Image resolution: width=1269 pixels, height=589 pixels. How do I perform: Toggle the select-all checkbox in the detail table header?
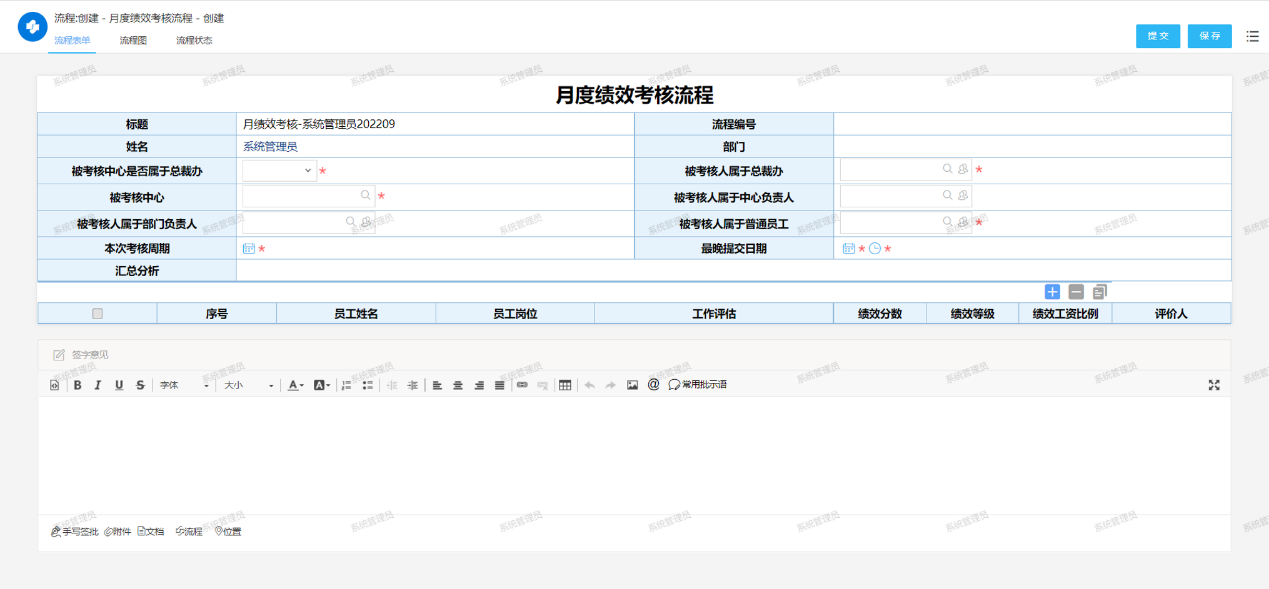point(97,314)
